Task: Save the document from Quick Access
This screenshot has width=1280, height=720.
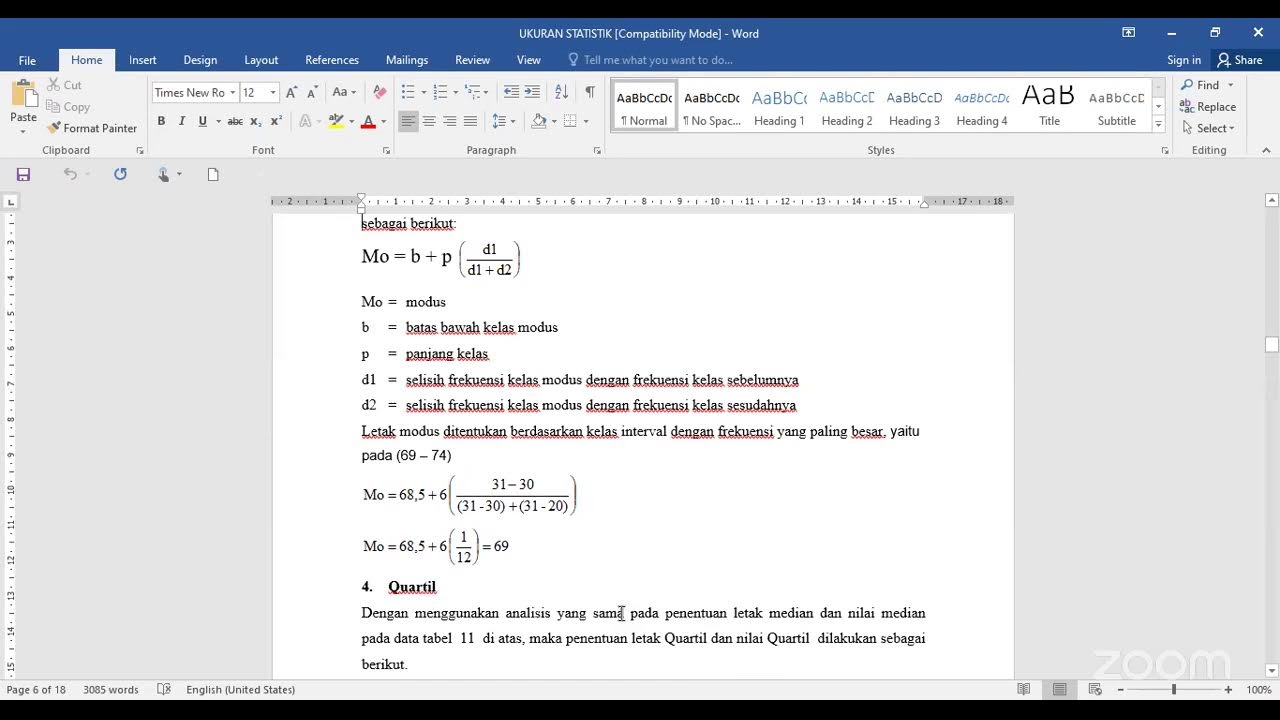Action: [23, 174]
